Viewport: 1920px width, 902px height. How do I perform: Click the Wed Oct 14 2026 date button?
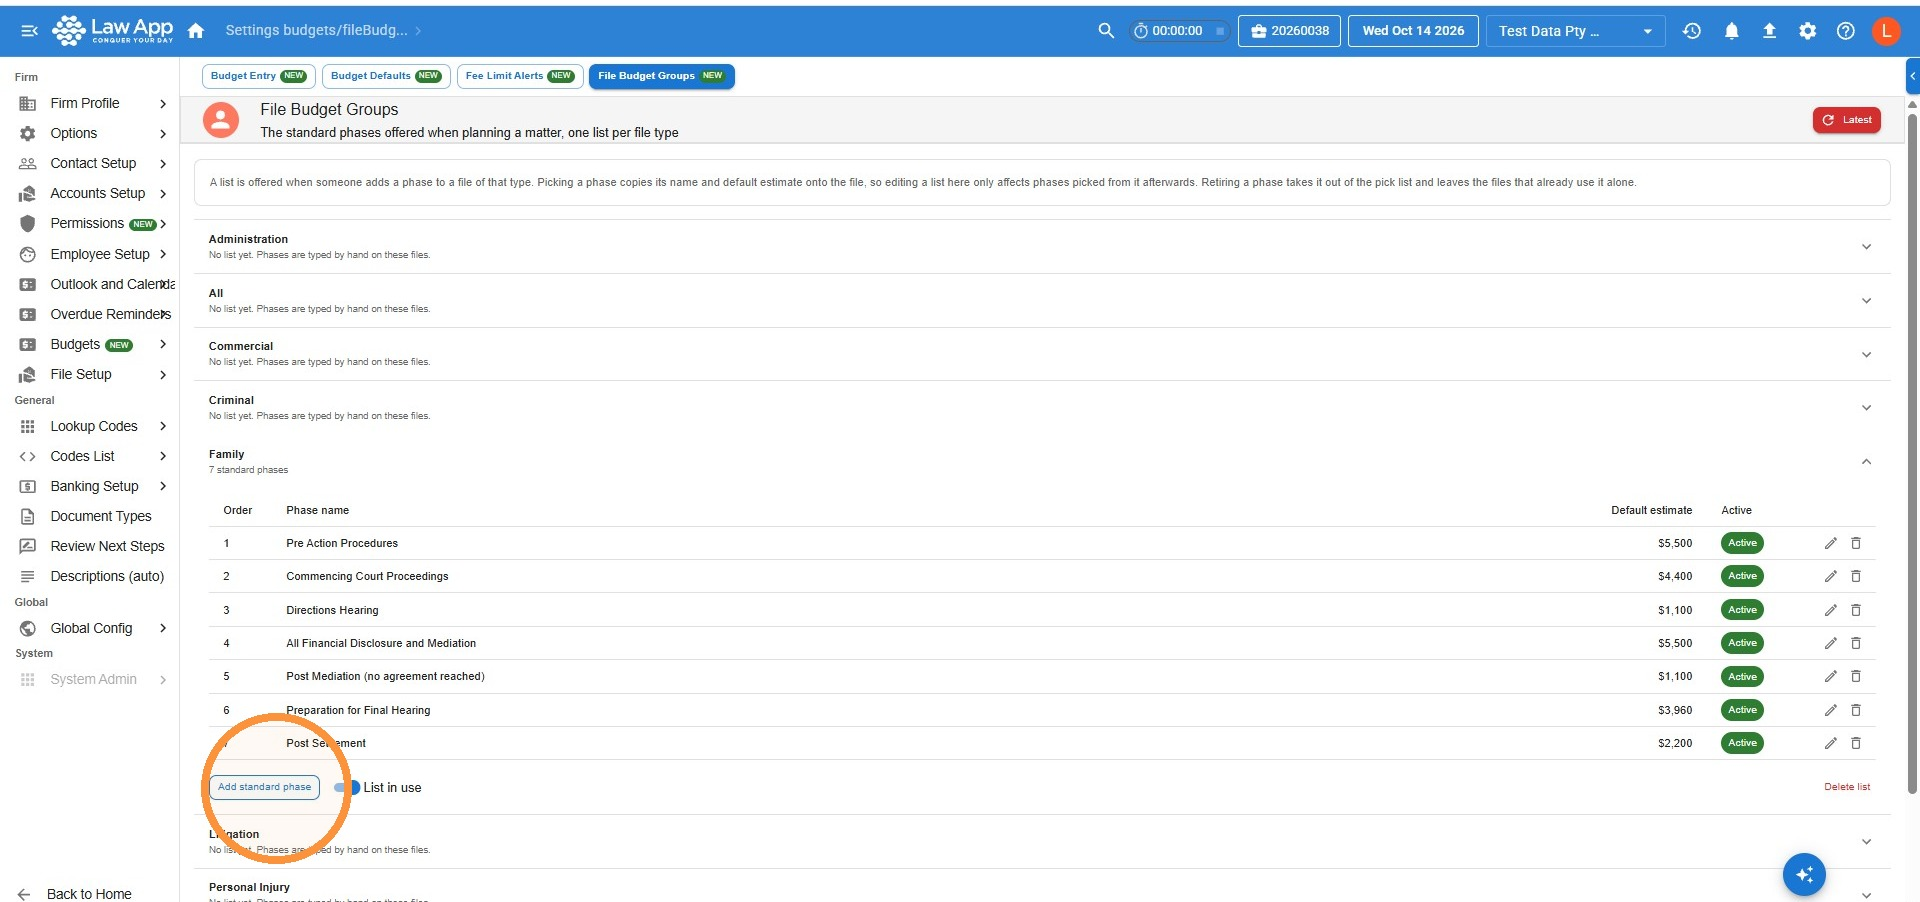point(1413,31)
